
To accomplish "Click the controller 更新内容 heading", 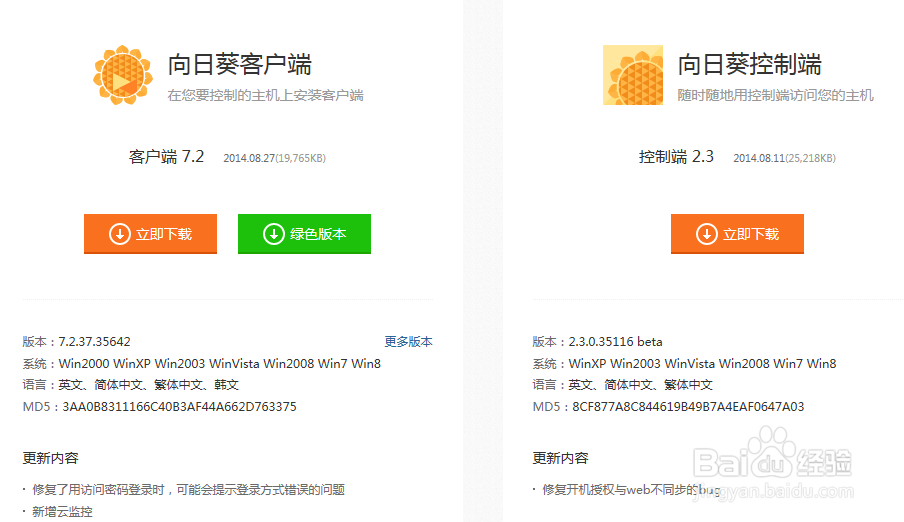I will [560, 458].
